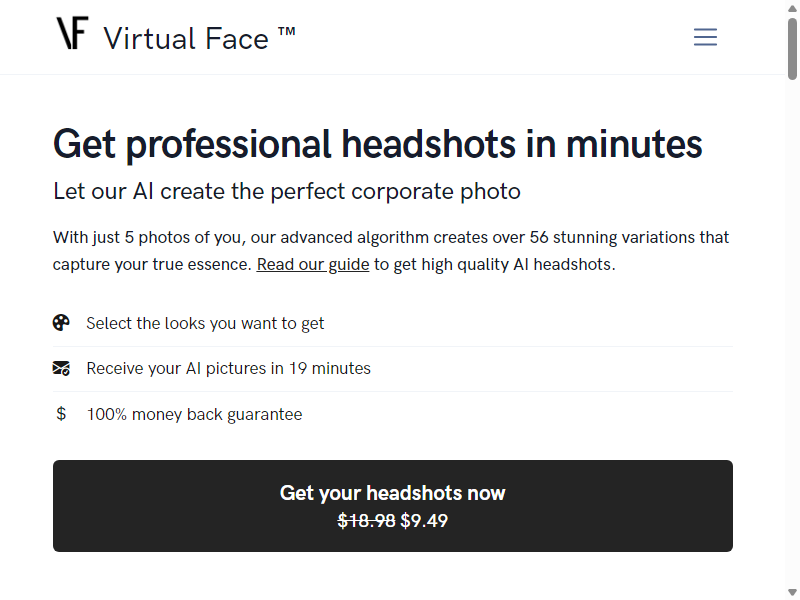Click the dollar sign guarantee icon
The image size is (800, 600).
(61, 413)
